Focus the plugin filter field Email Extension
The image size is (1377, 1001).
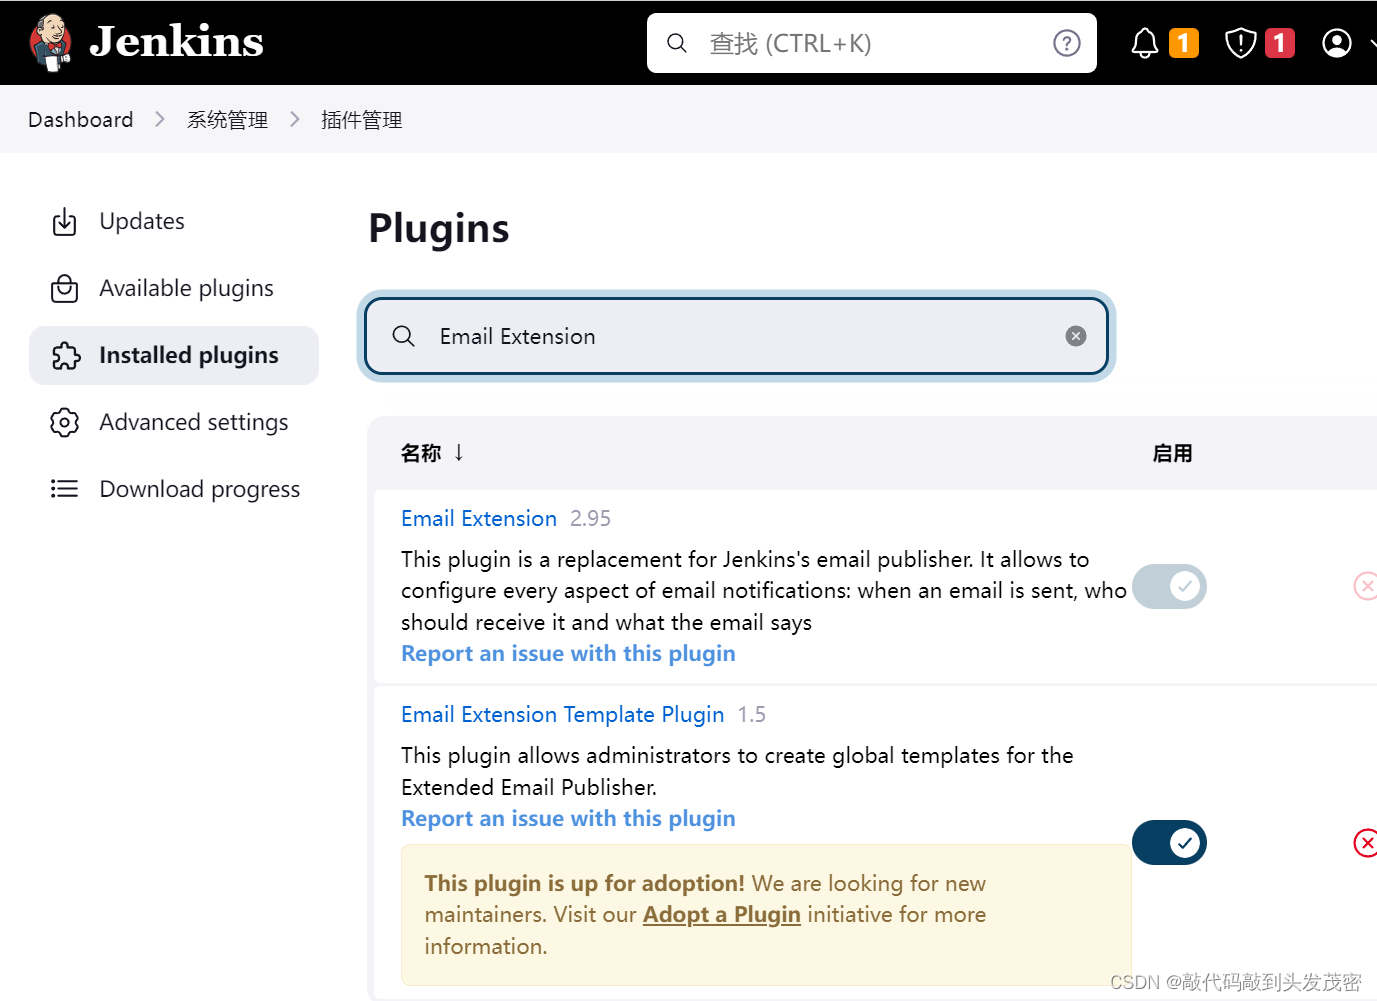(737, 336)
